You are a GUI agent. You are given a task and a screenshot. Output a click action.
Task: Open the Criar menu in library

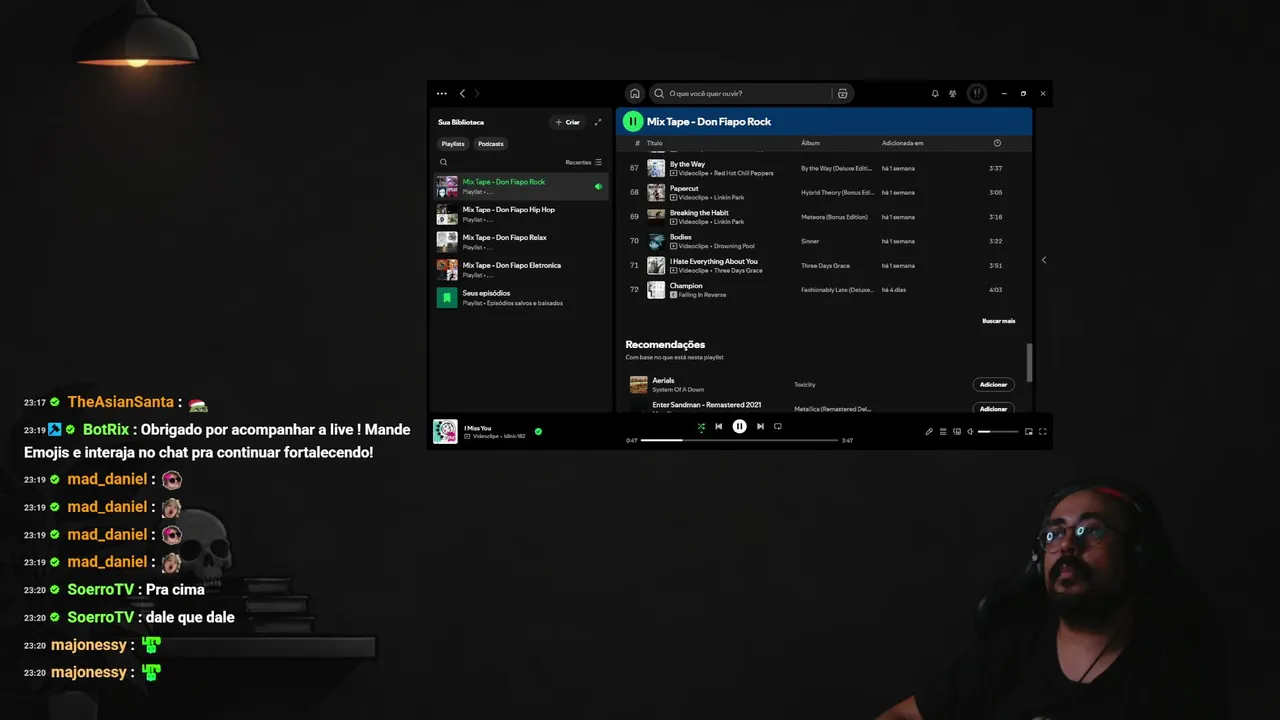click(x=568, y=122)
